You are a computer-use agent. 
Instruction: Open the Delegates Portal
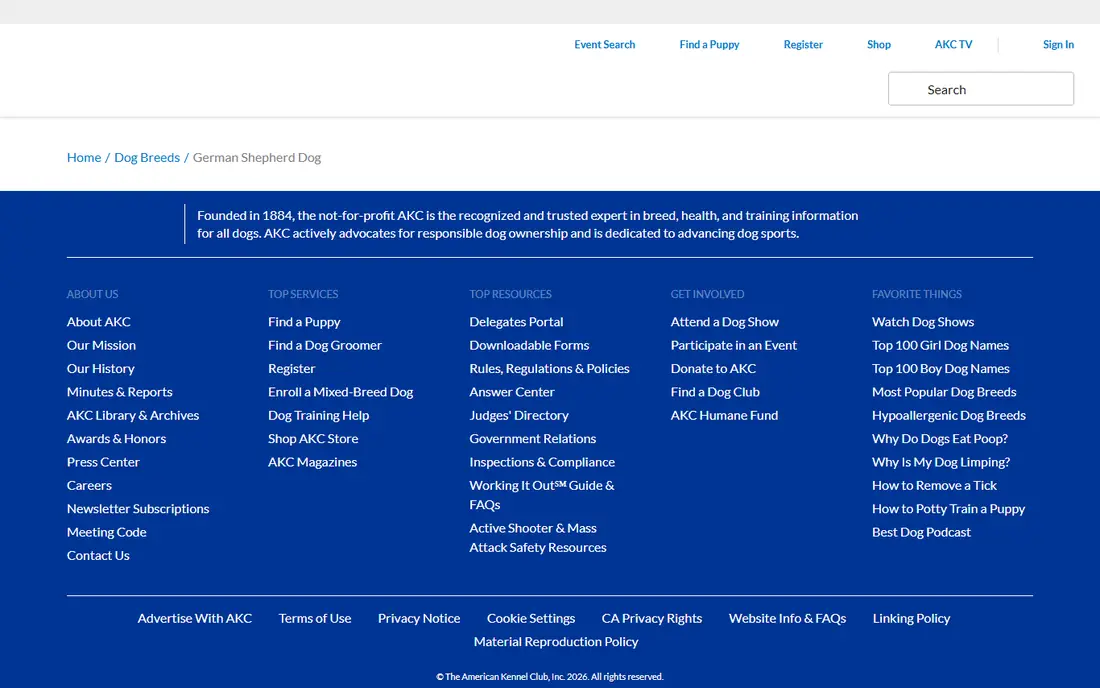pos(516,321)
